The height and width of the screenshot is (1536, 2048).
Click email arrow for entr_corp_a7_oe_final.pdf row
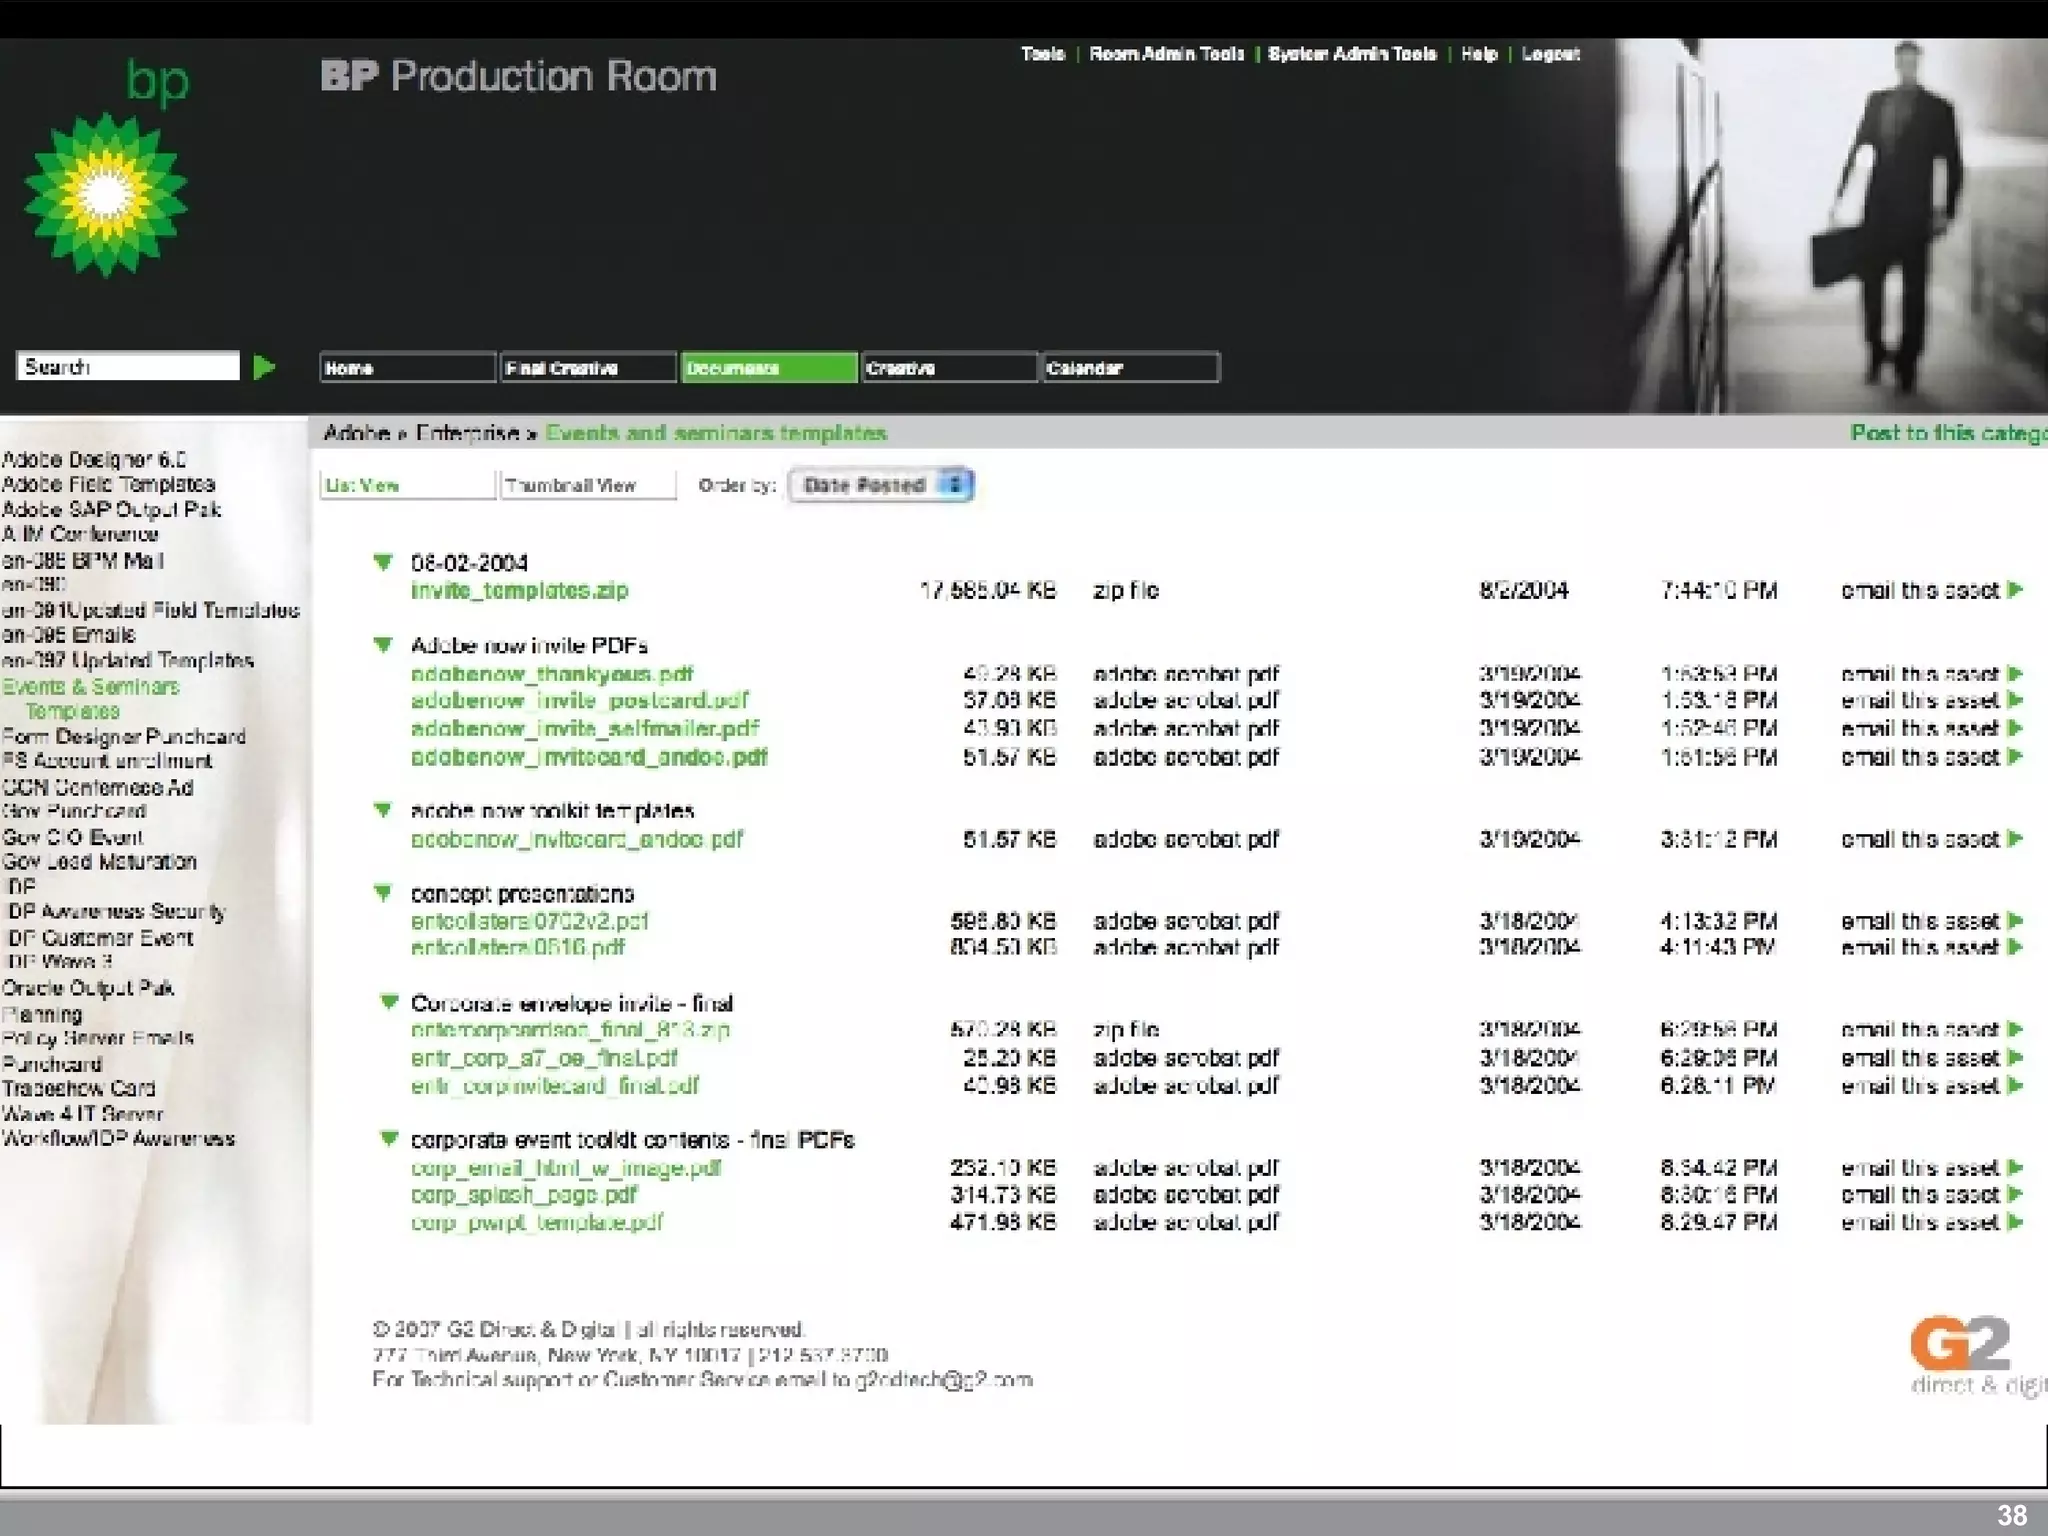(x=2015, y=1057)
